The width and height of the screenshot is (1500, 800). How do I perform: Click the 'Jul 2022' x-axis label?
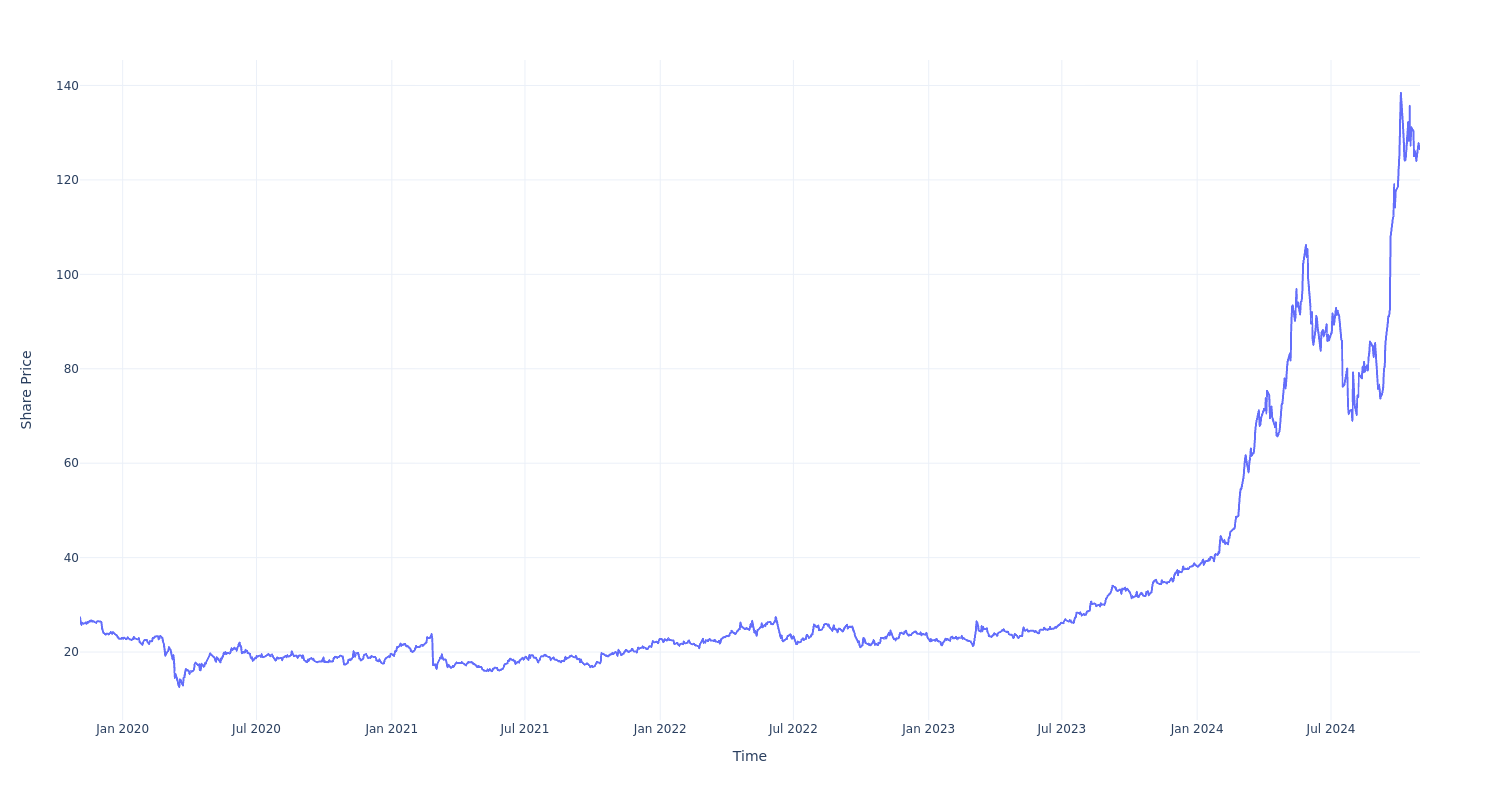point(793,729)
